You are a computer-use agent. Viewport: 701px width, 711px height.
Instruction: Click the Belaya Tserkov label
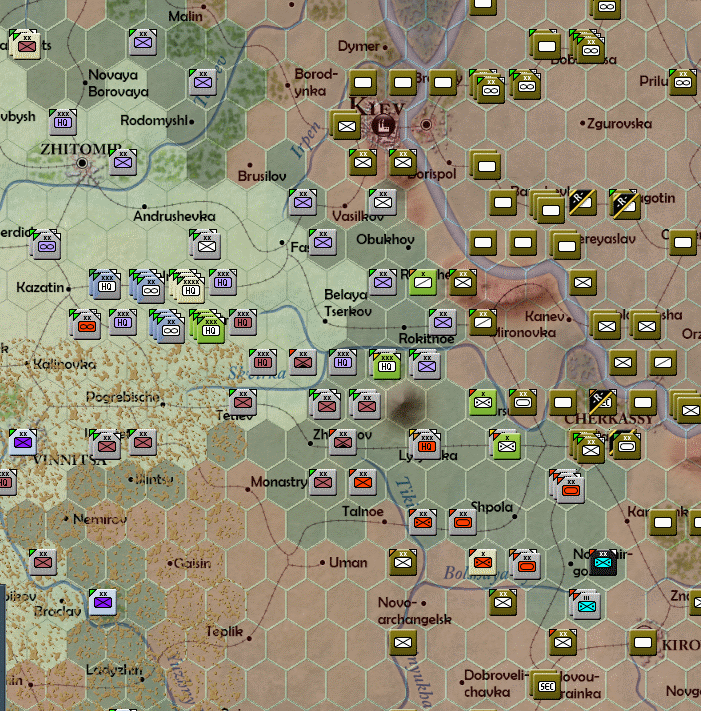coord(348,303)
